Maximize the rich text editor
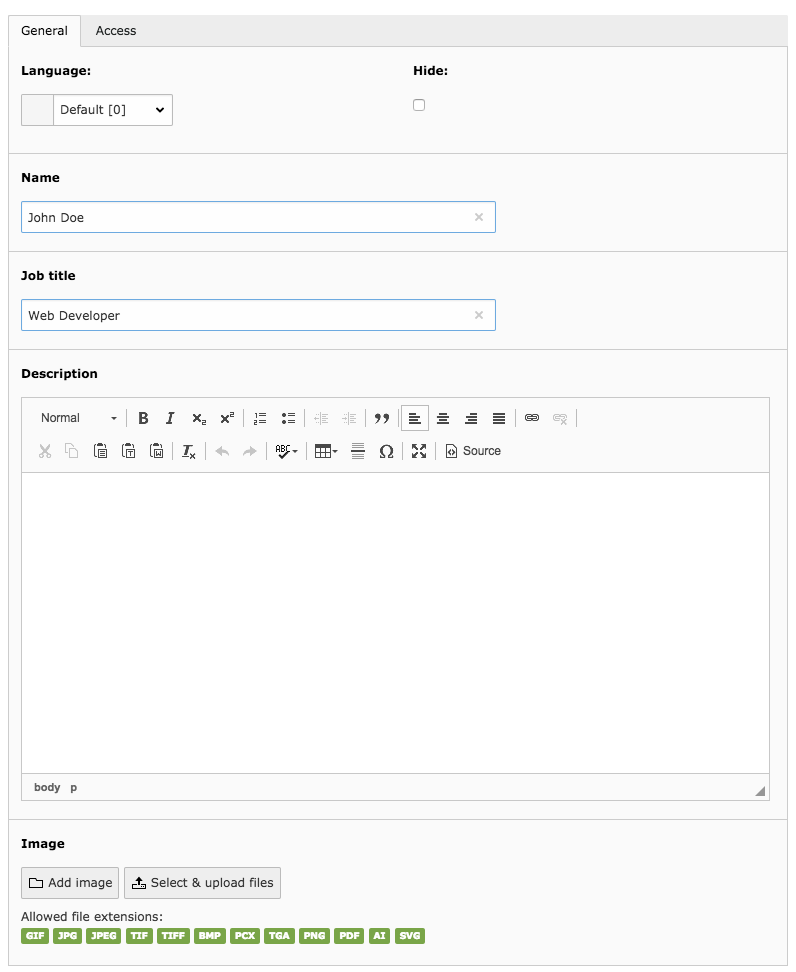Viewport: 796px width, 972px height. pos(419,451)
